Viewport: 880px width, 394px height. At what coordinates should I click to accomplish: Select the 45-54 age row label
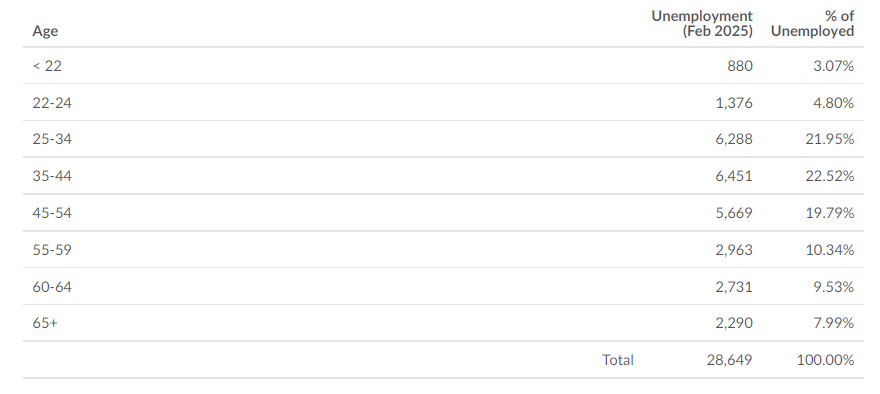(x=52, y=213)
